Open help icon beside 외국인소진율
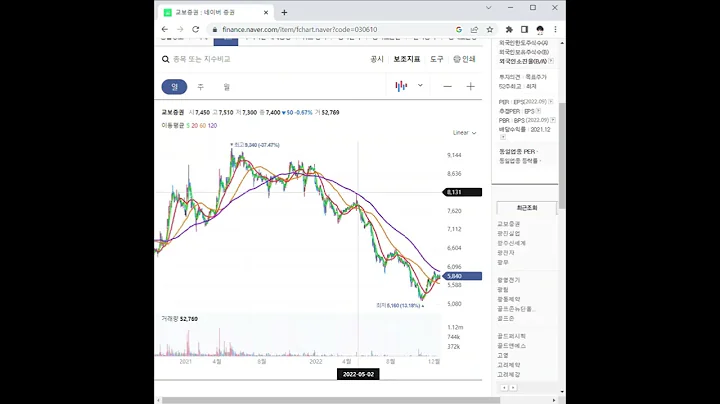The width and height of the screenshot is (720, 404). click(x=551, y=61)
